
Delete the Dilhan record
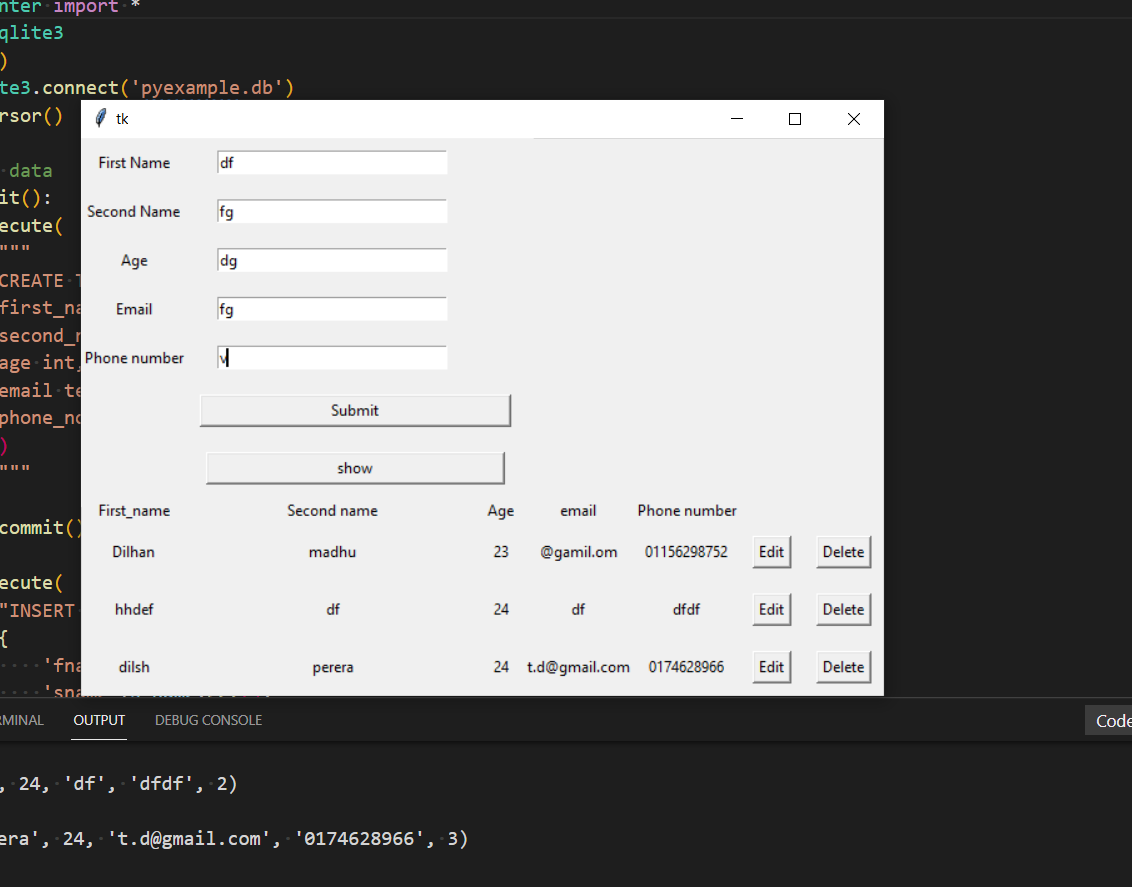pos(843,552)
